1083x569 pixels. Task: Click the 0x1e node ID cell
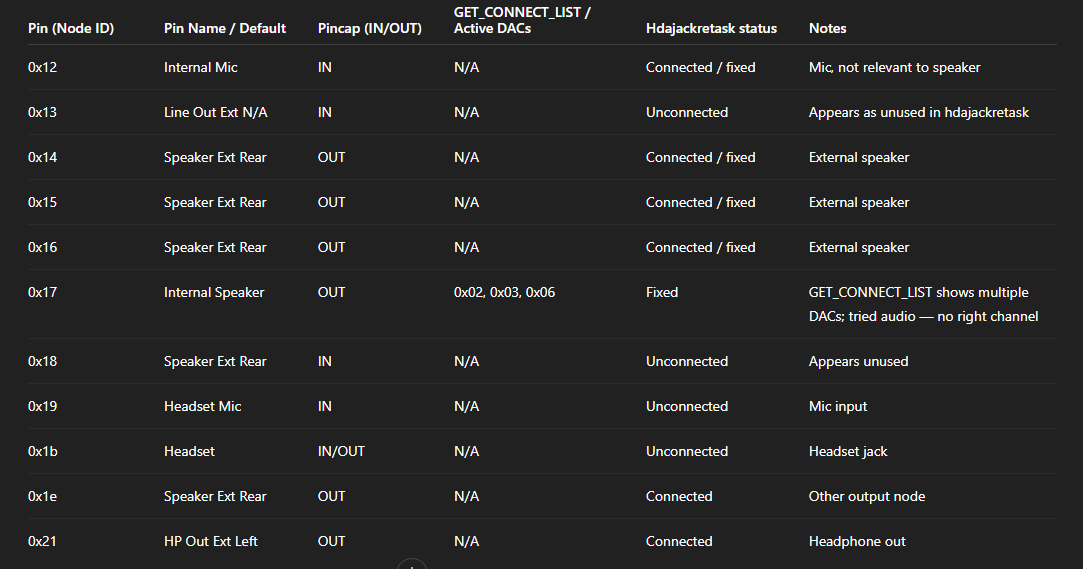43,496
